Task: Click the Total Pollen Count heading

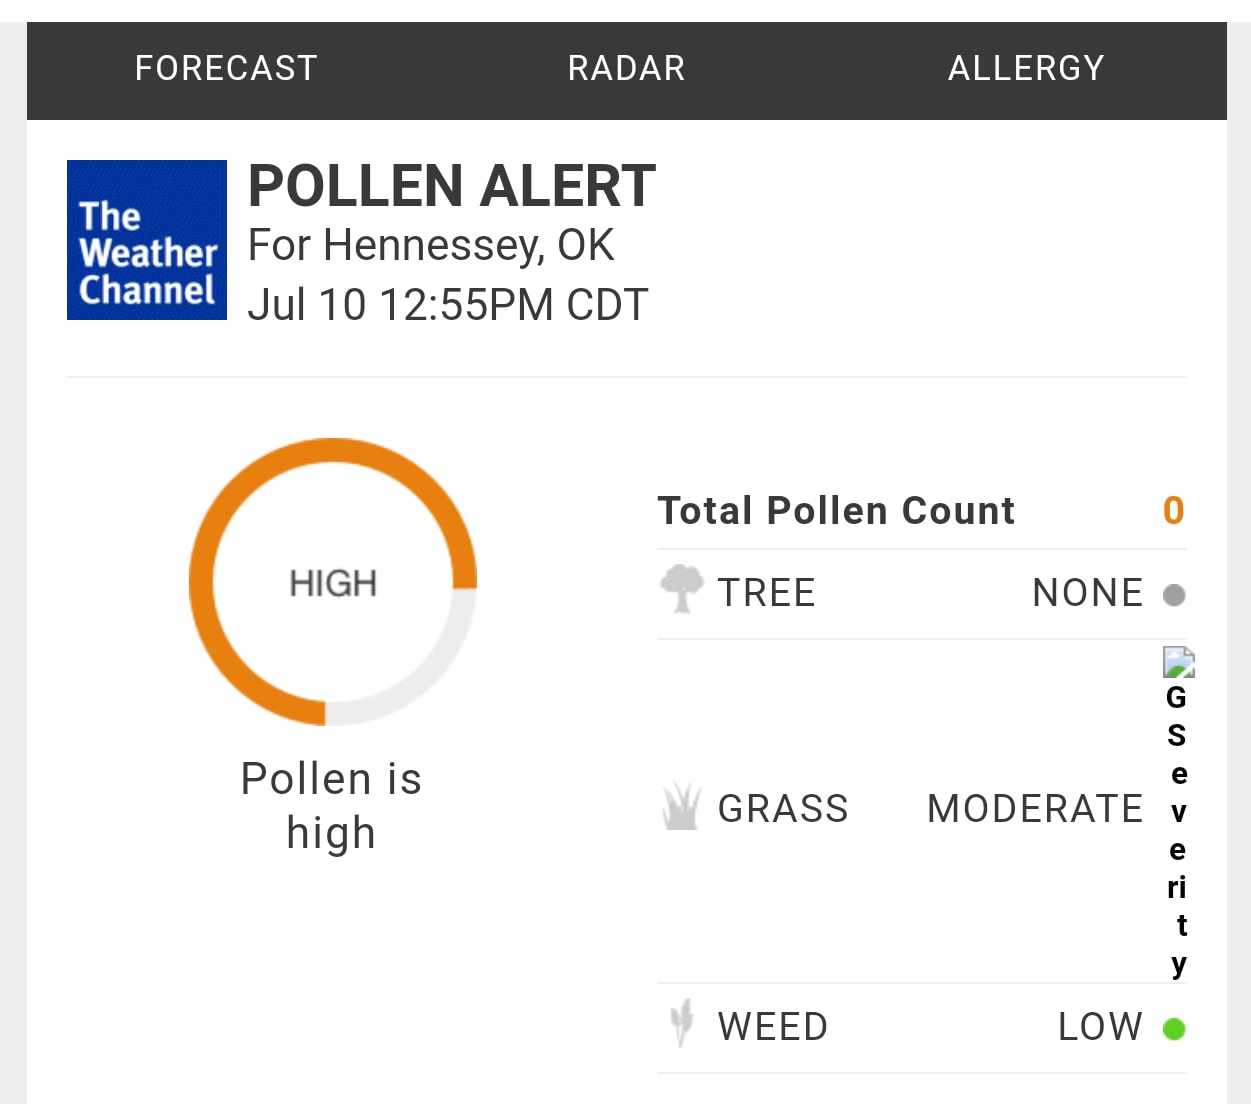Action: [x=836, y=511]
